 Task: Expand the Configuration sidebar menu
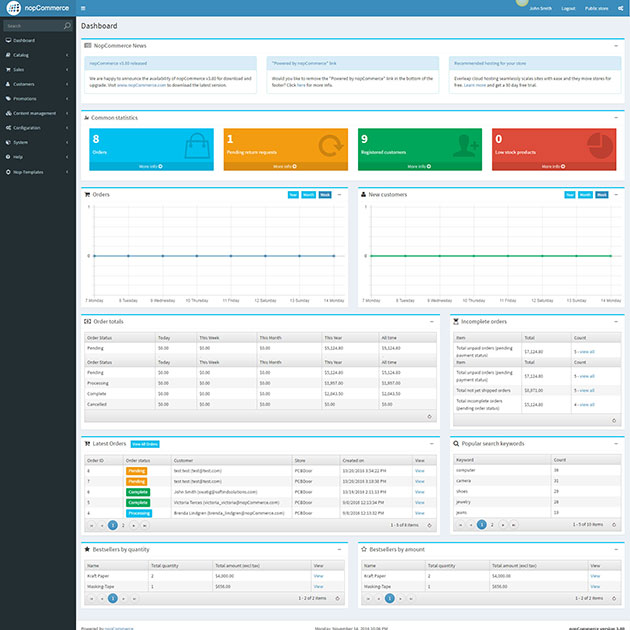click(x=38, y=128)
